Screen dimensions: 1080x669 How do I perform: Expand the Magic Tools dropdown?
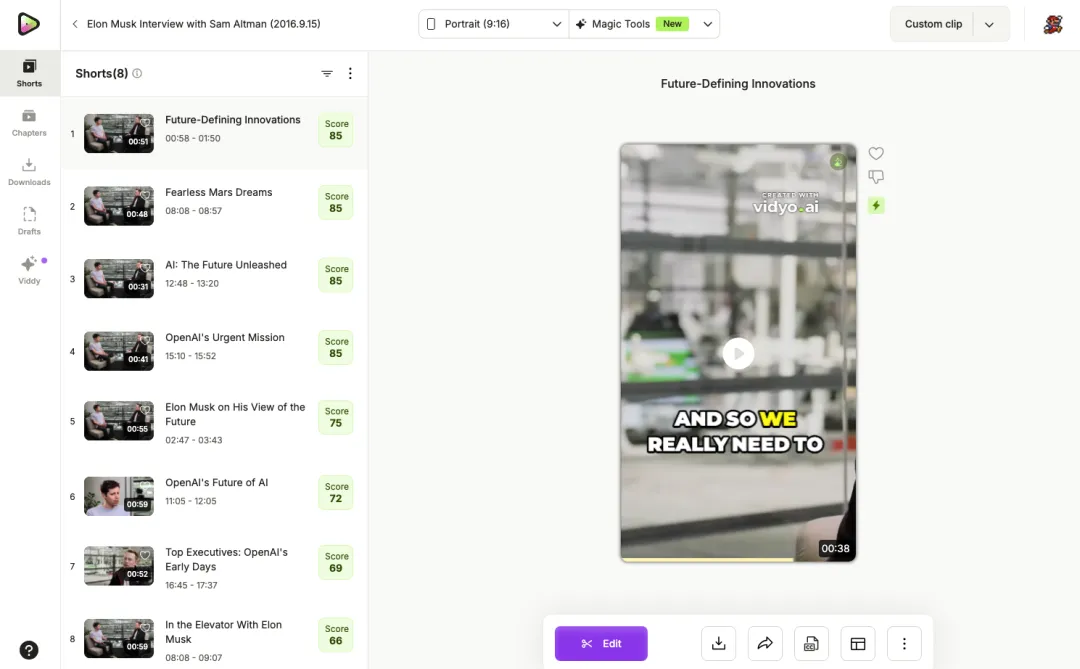point(707,24)
